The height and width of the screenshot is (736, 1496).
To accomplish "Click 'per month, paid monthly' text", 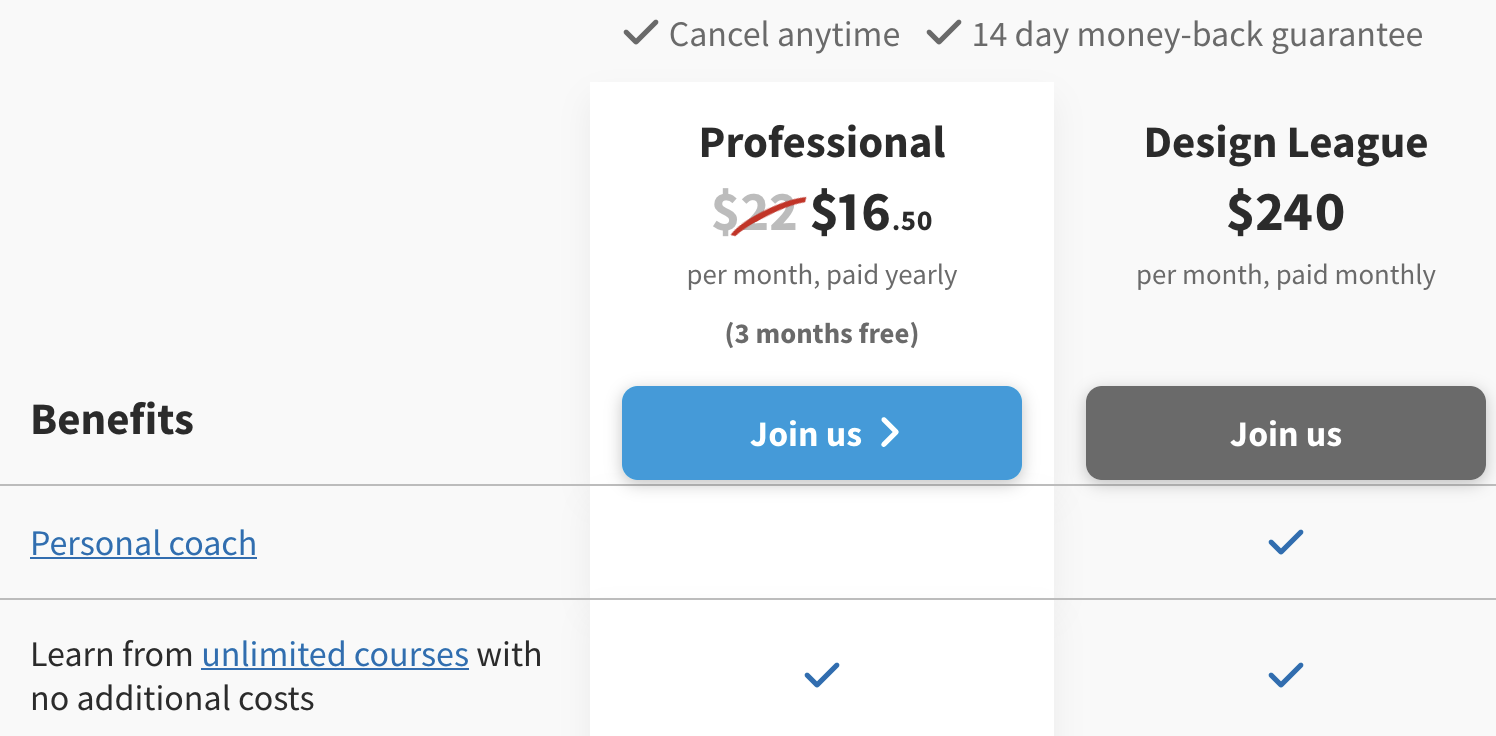I will (1286, 275).
